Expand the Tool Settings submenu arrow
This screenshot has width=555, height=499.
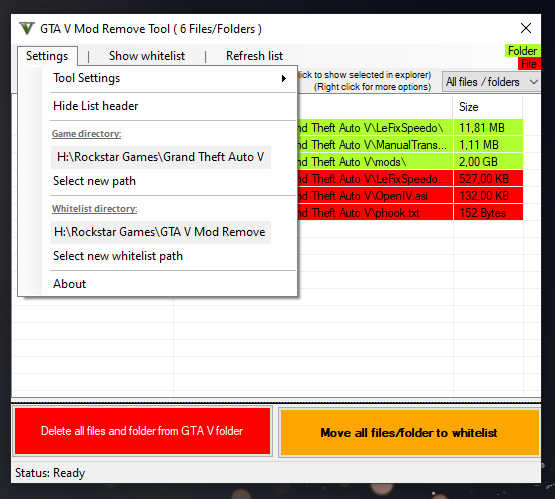(x=284, y=78)
